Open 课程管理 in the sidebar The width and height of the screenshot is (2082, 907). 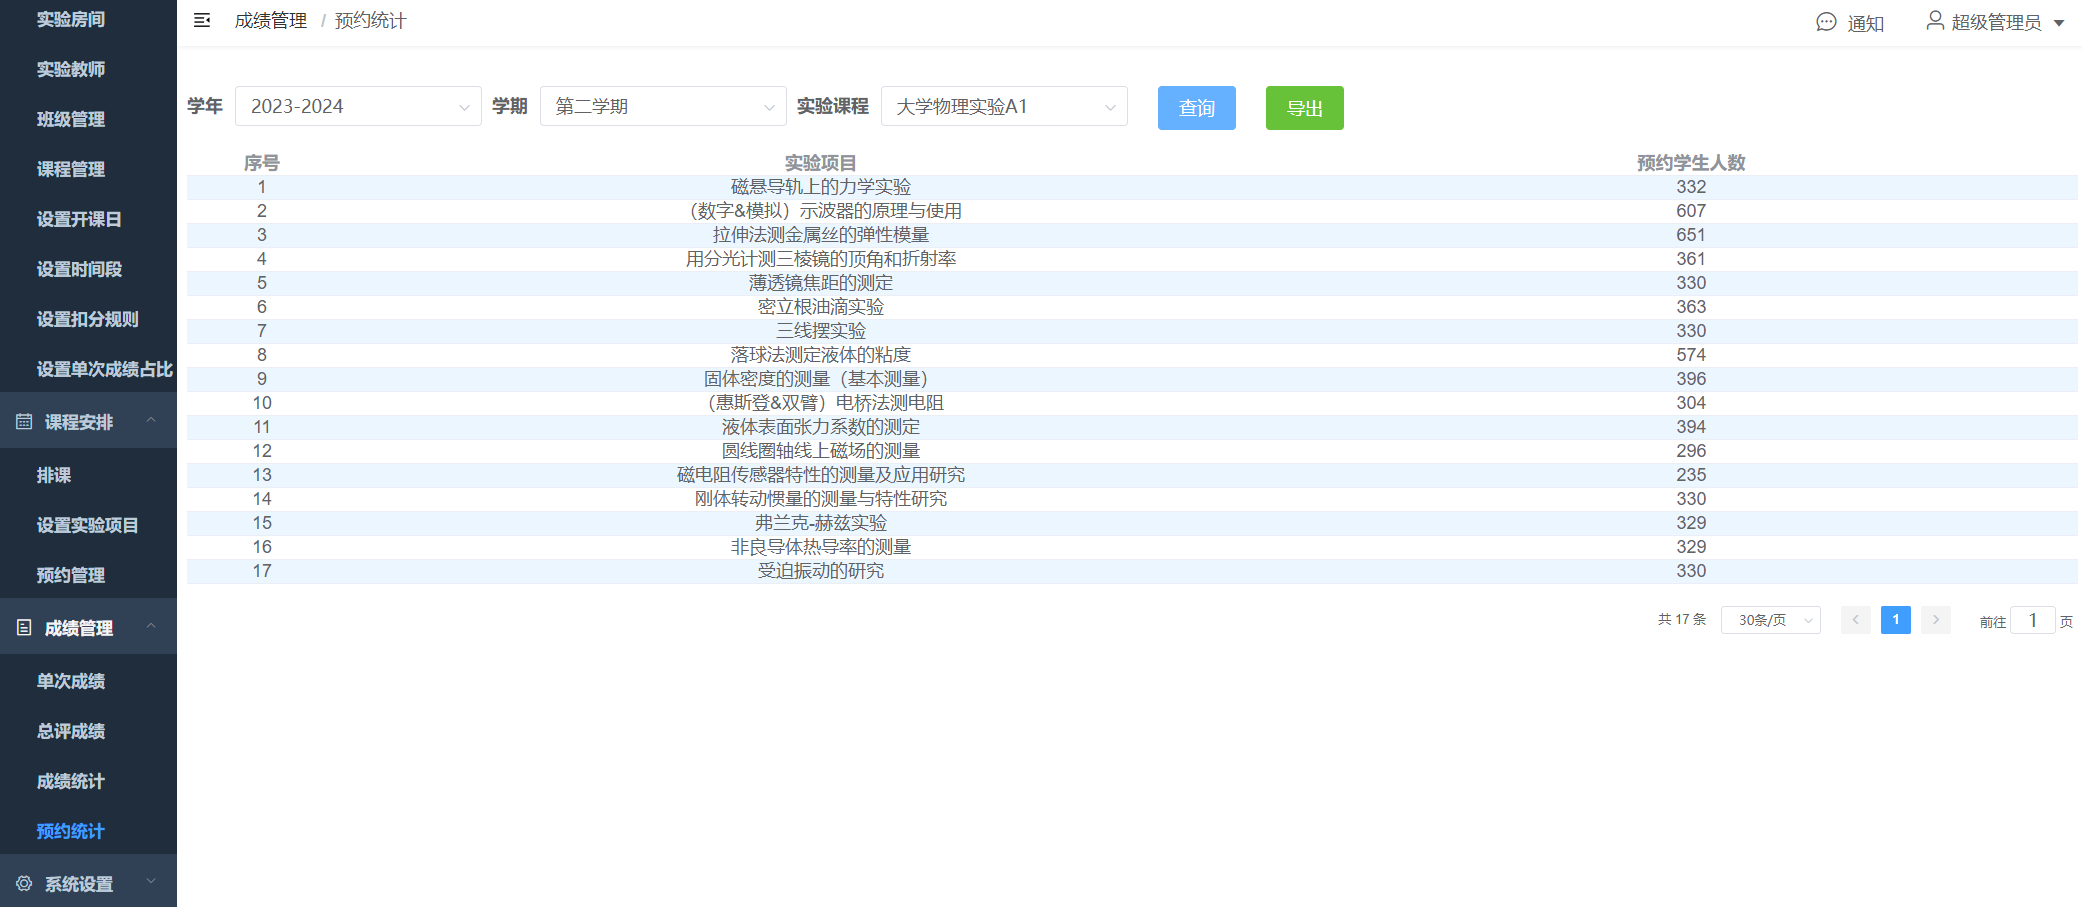coord(71,169)
